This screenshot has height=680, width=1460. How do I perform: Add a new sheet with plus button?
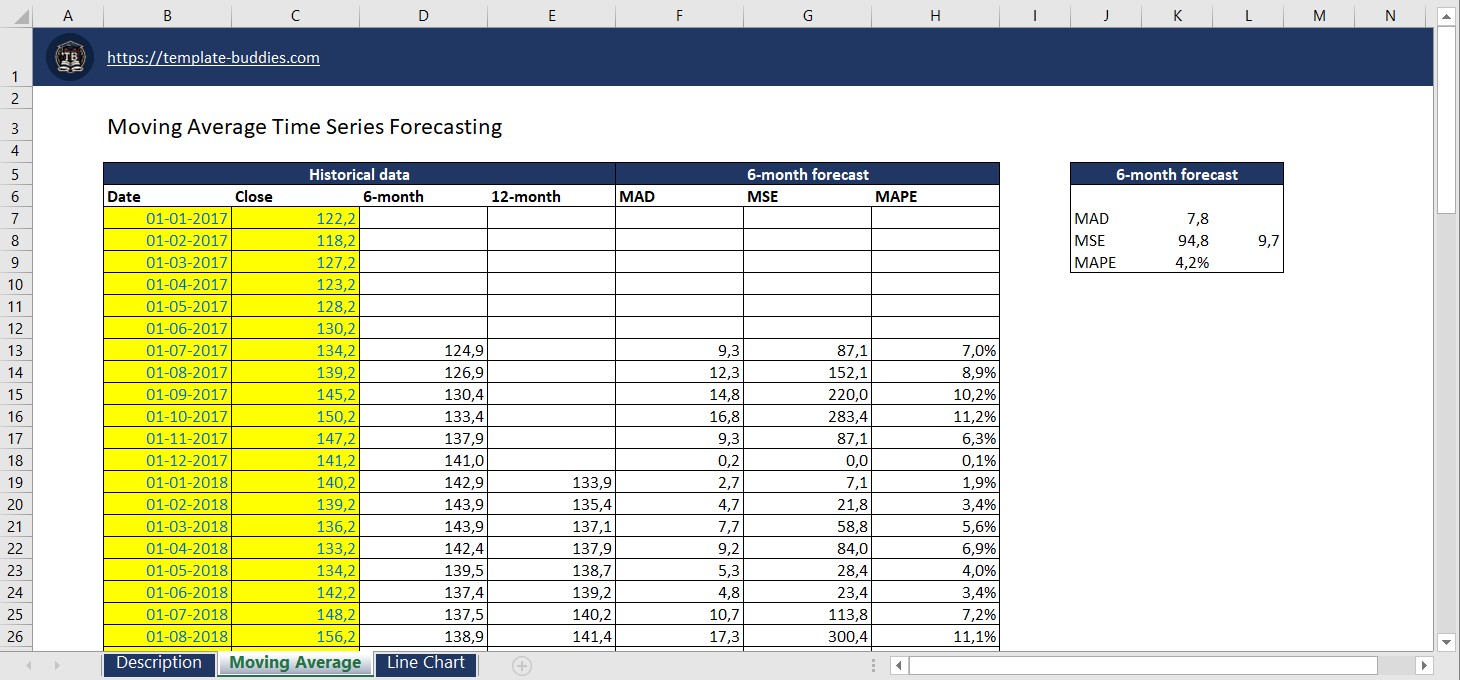[521, 665]
